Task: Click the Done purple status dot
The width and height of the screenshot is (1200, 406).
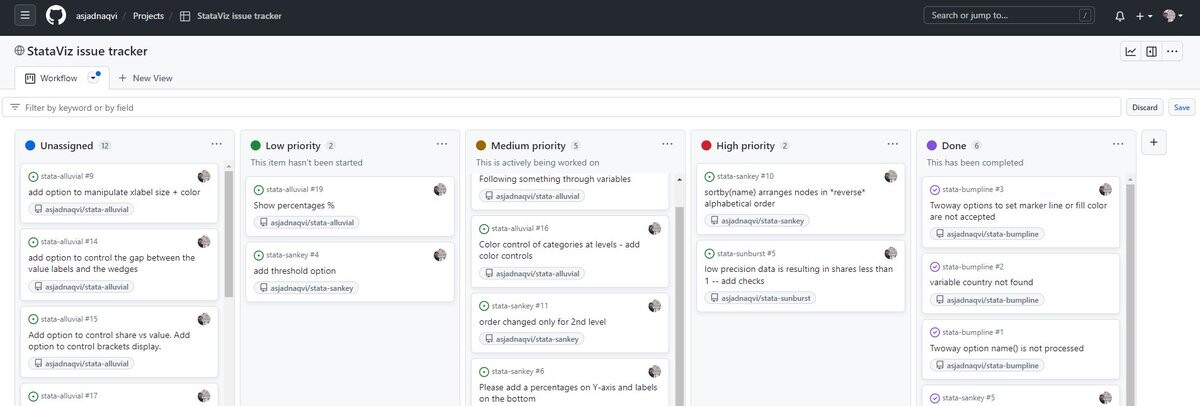Action: pos(932,146)
